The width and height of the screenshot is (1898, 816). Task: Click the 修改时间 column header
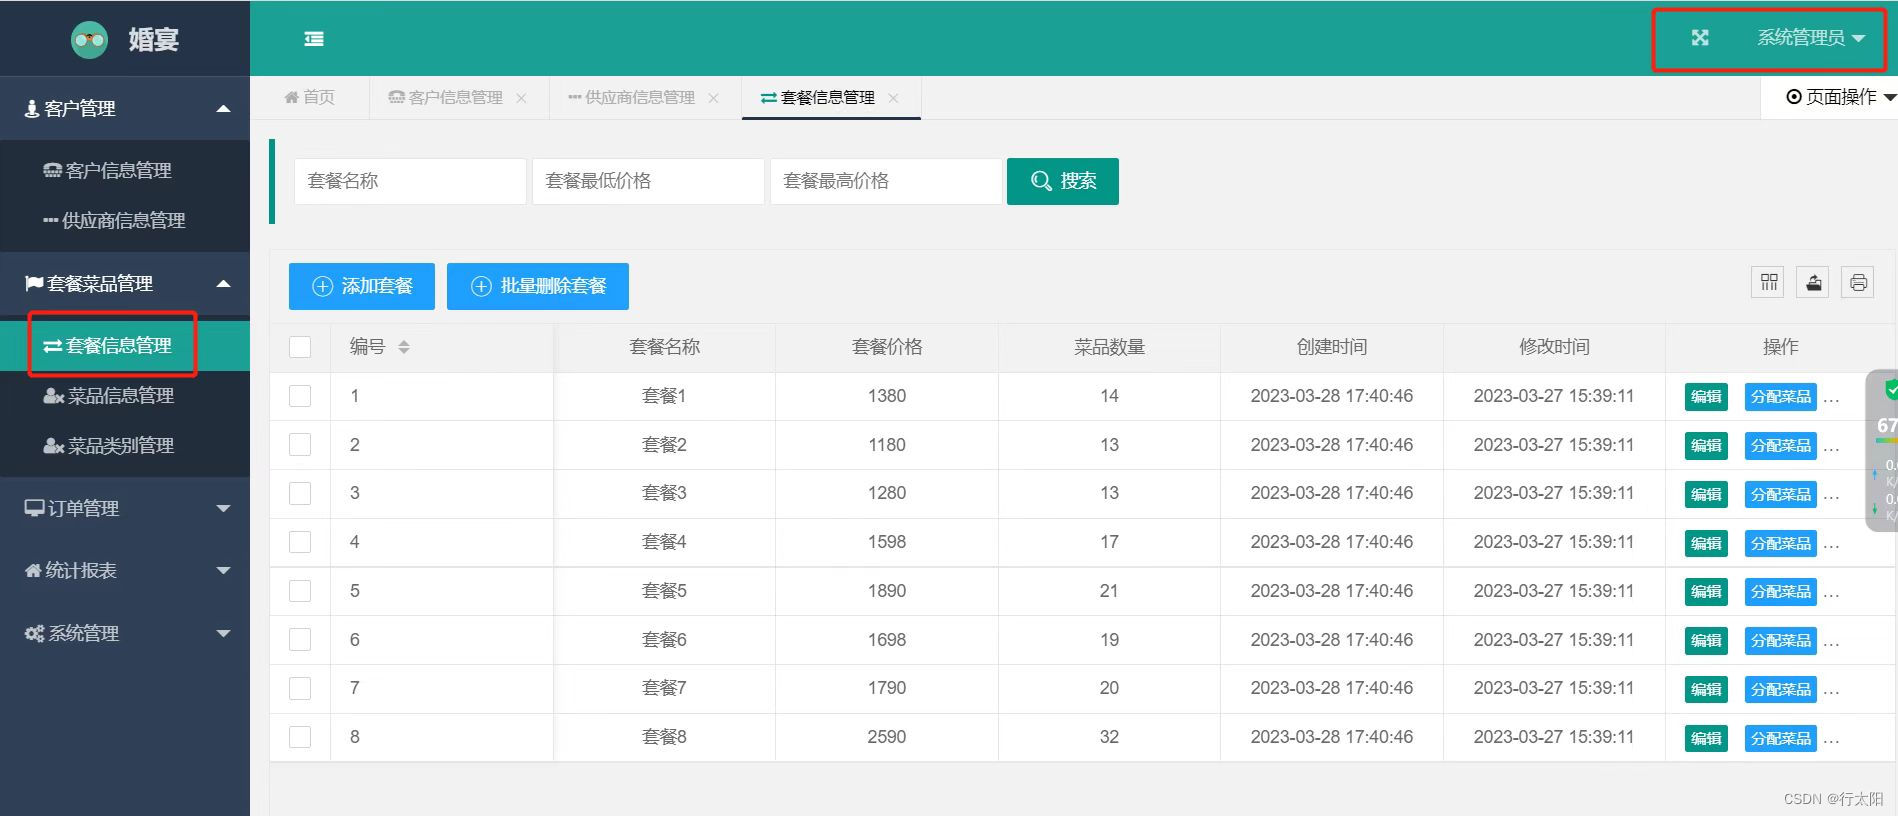pos(1554,347)
